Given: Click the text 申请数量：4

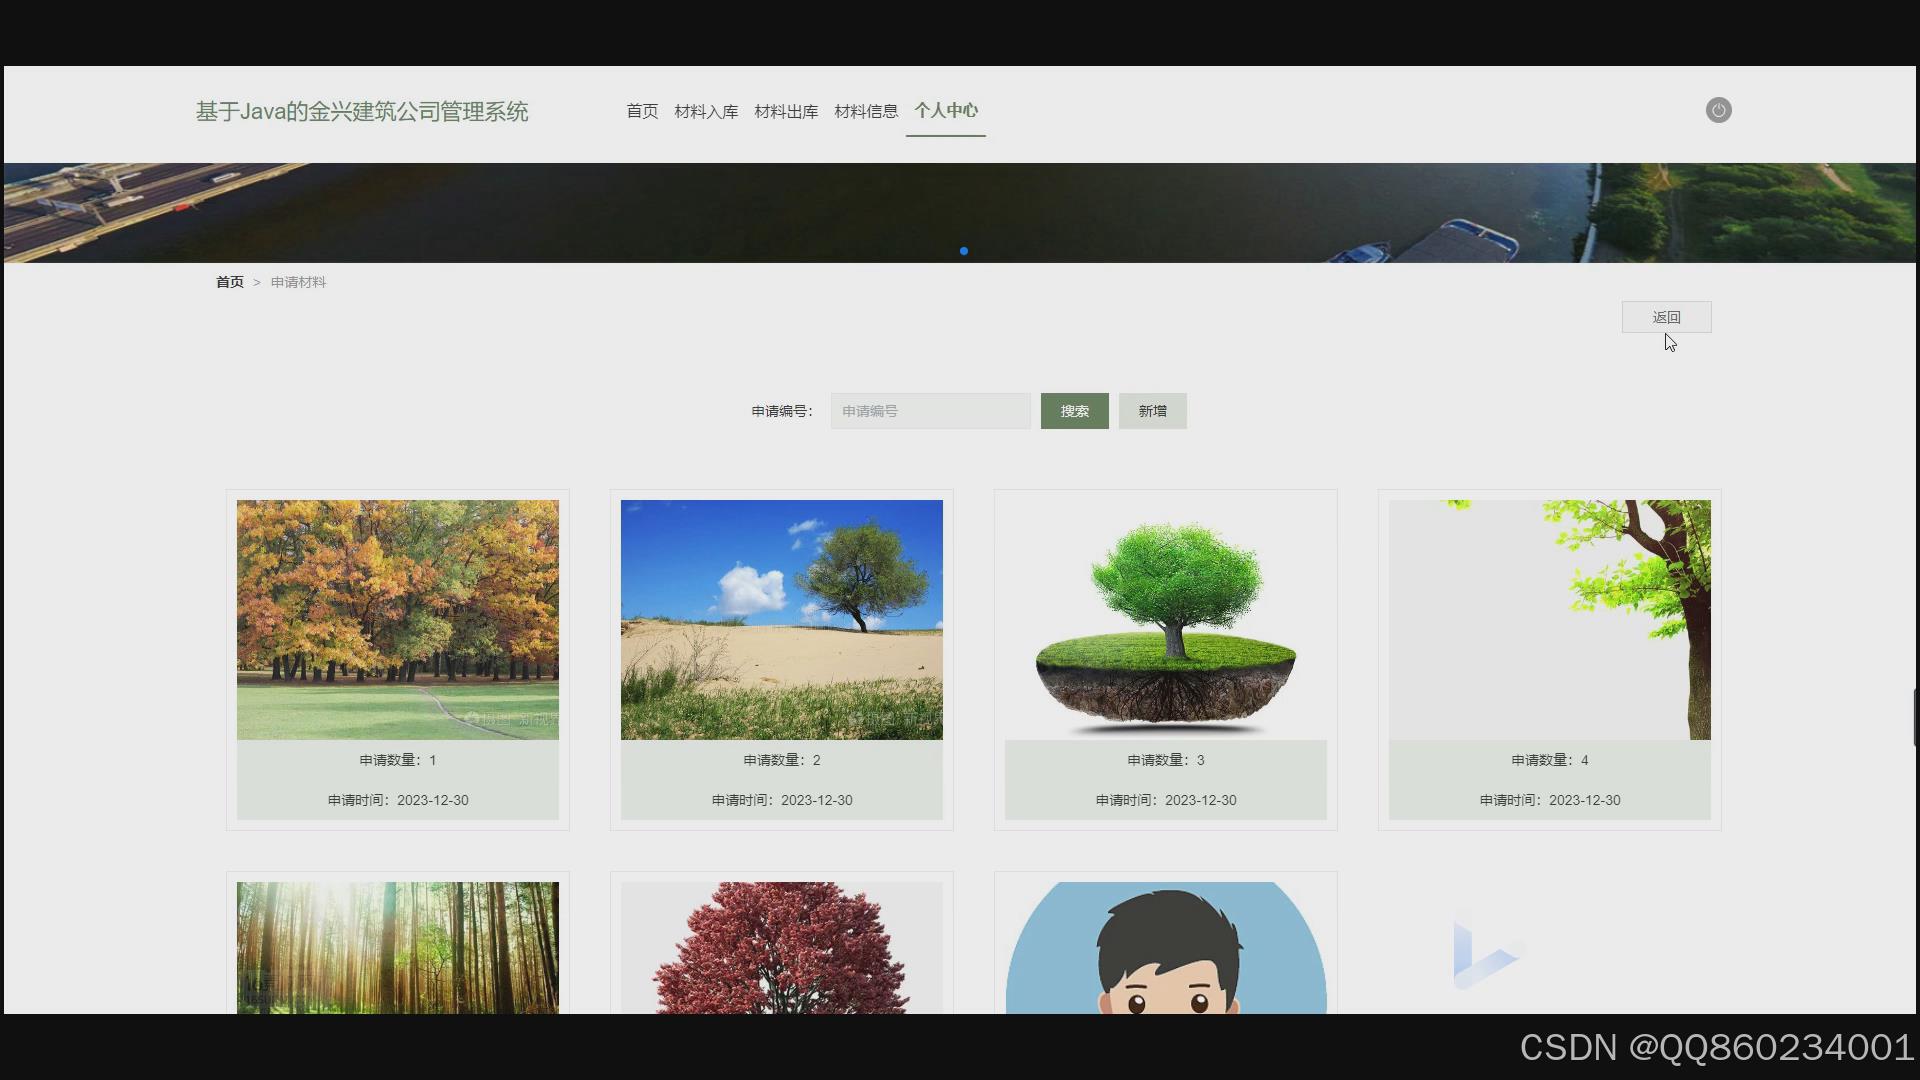Looking at the screenshot, I should pyautogui.click(x=1550, y=760).
